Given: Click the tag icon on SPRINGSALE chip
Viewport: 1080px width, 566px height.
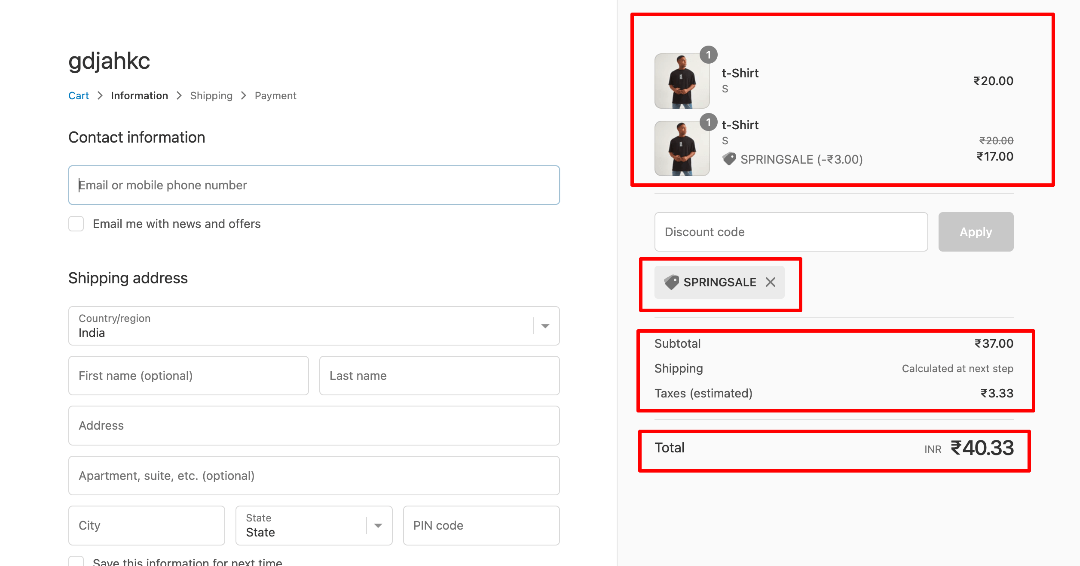Looking at the screenshot, I should click(x=672, y=282).
